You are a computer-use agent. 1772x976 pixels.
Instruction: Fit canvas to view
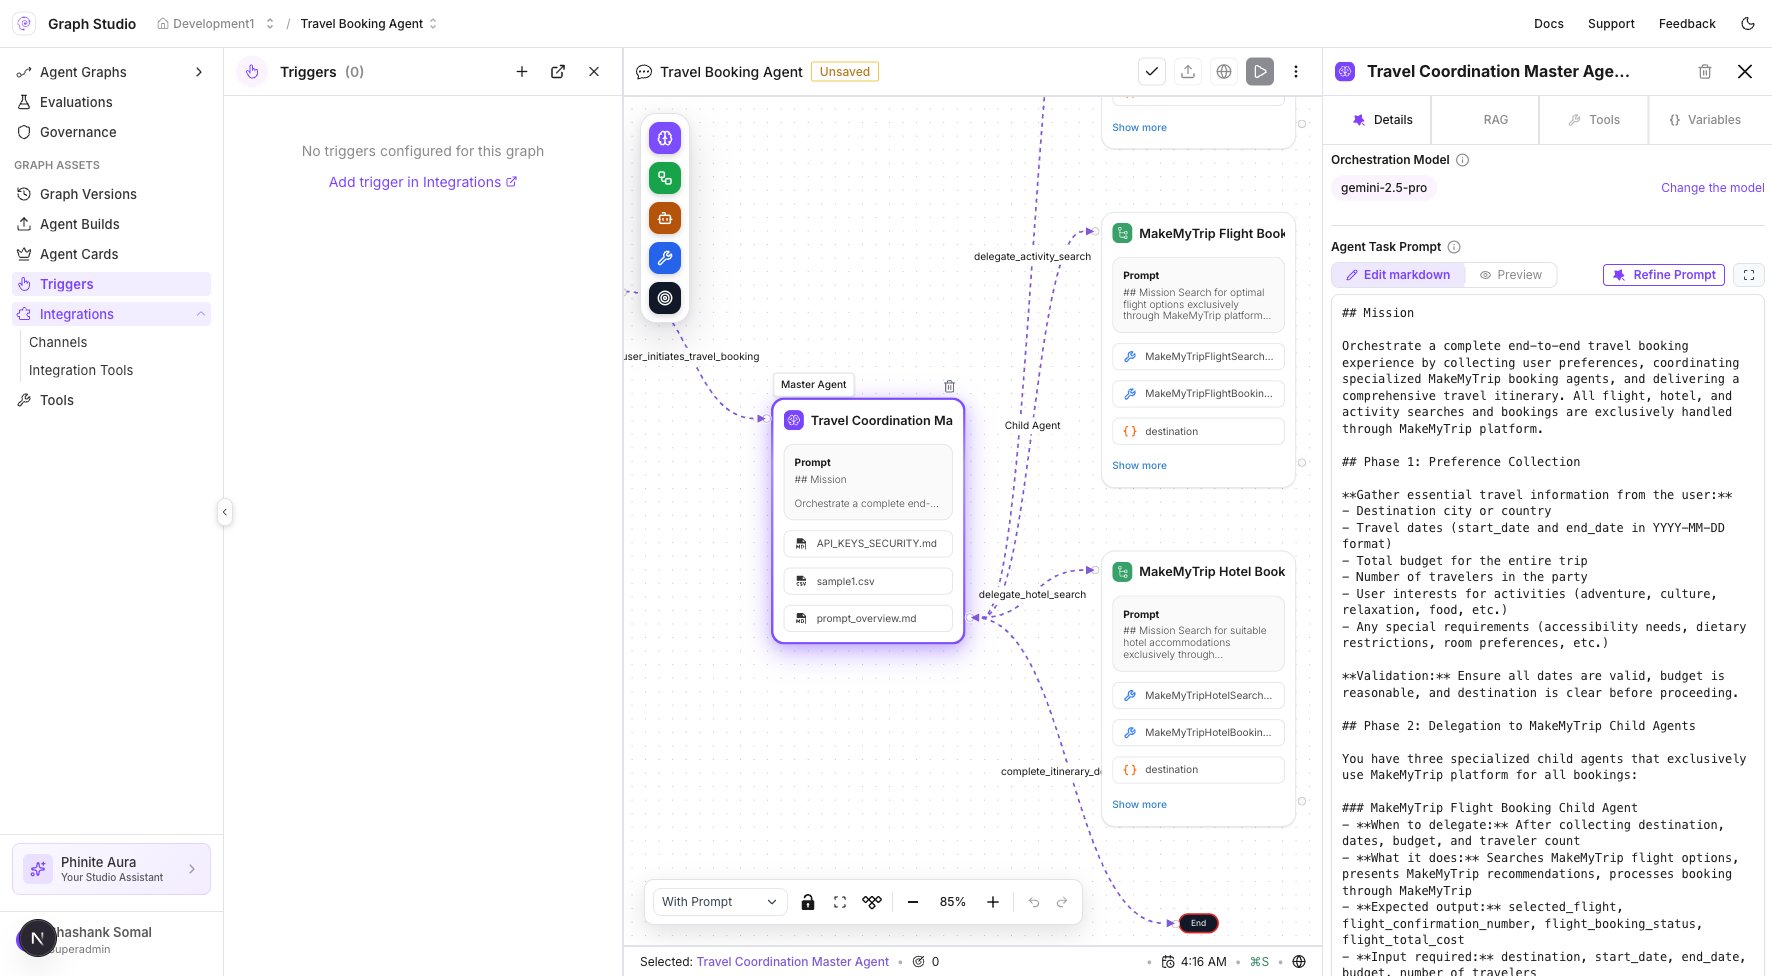pos(840,902)
